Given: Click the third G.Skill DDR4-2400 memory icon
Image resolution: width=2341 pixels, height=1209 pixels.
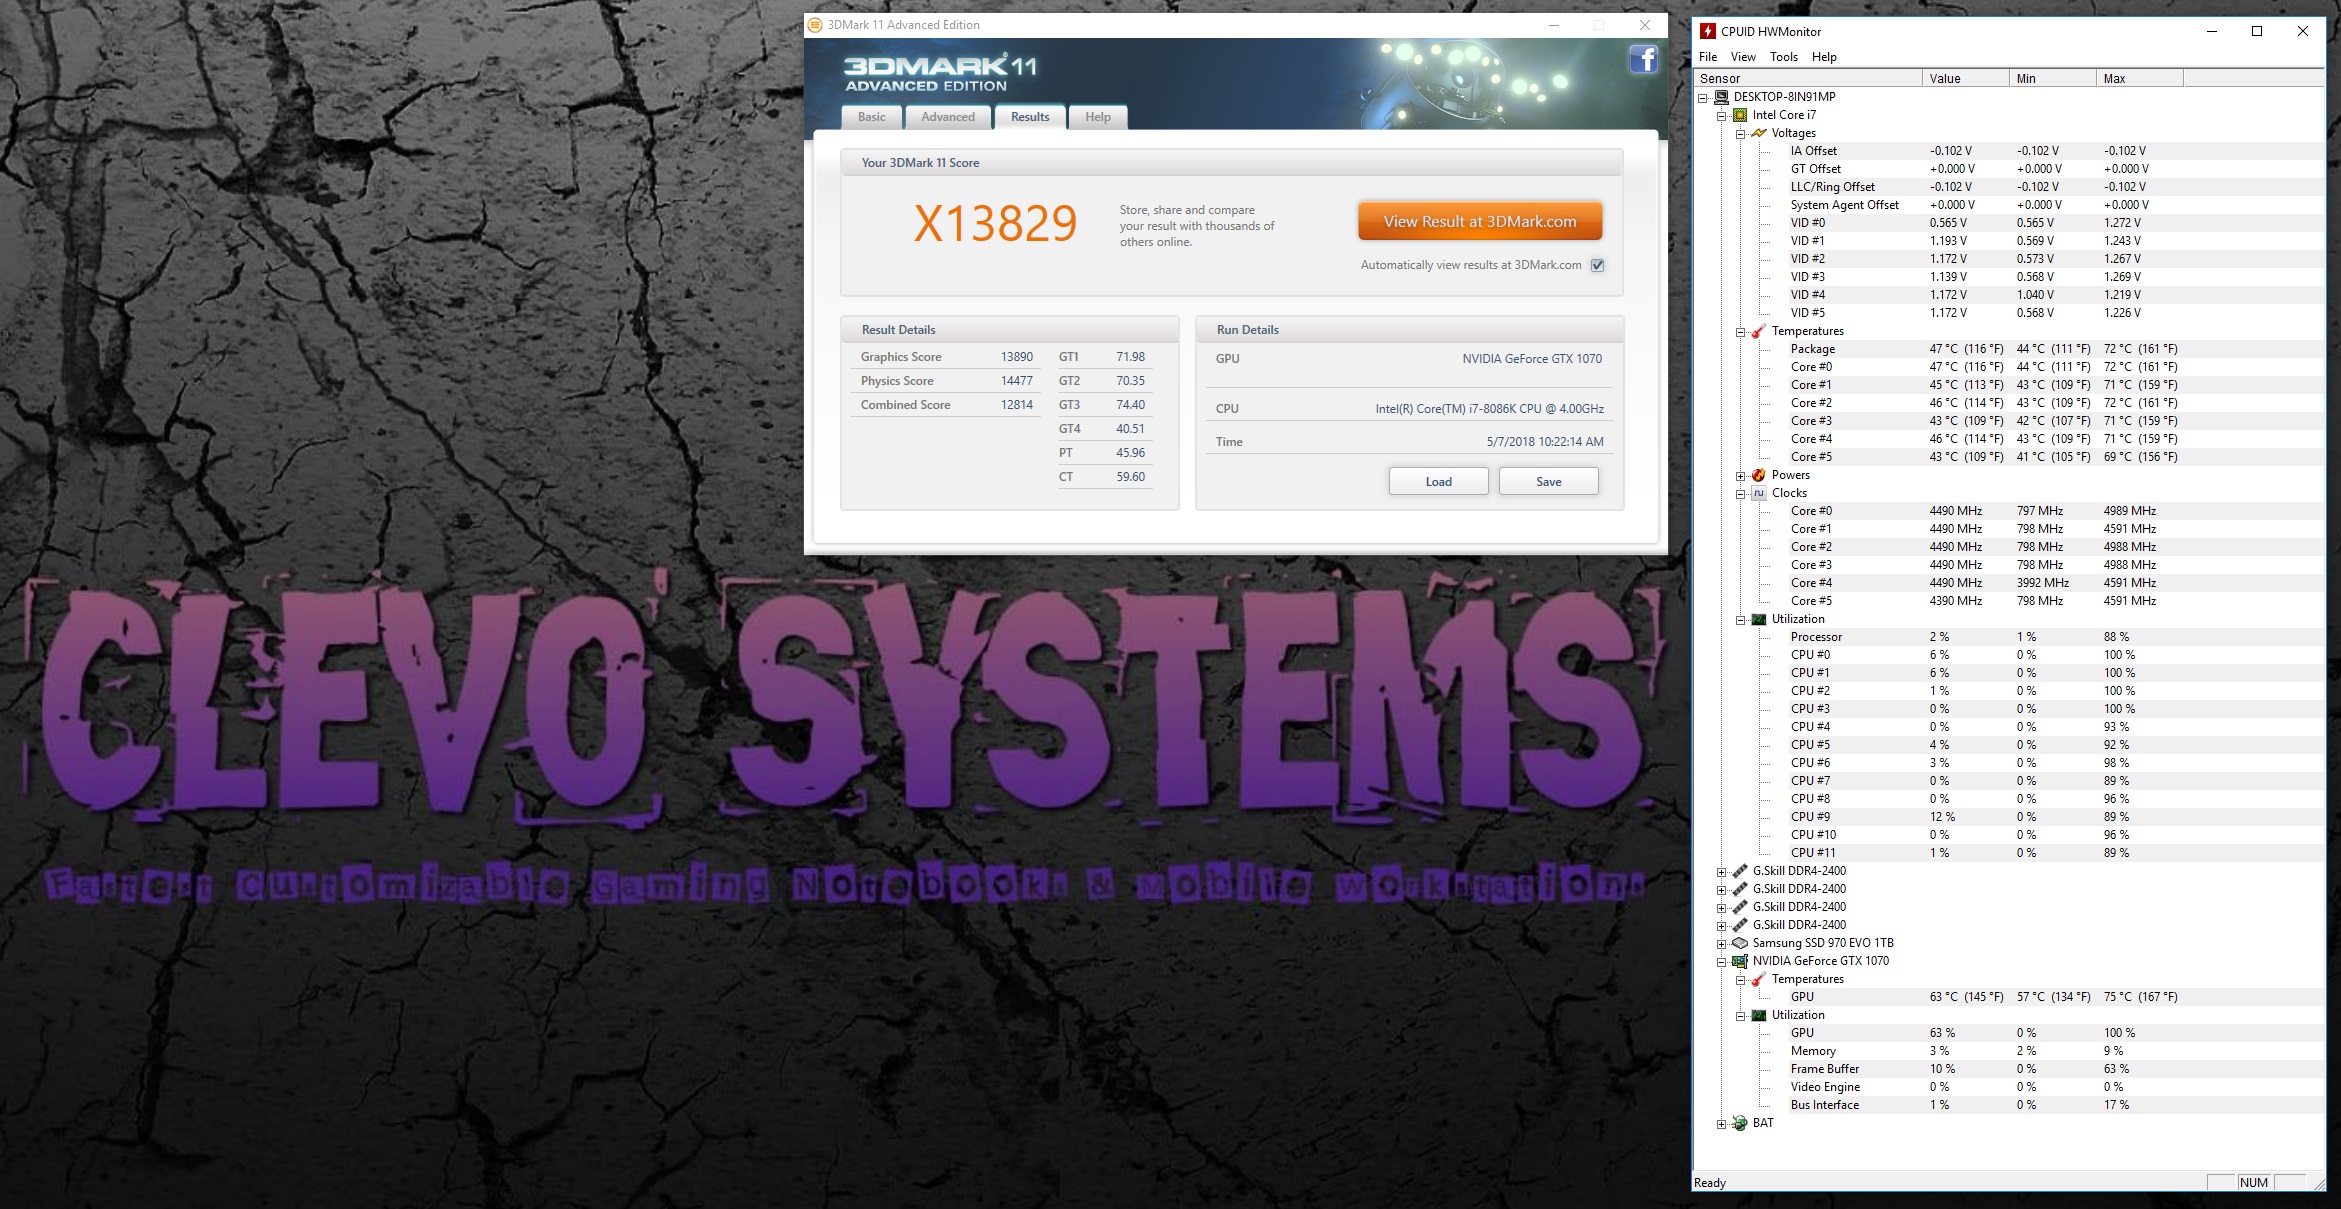Looking at the screenshot, I should click(x=1740, y=907).
